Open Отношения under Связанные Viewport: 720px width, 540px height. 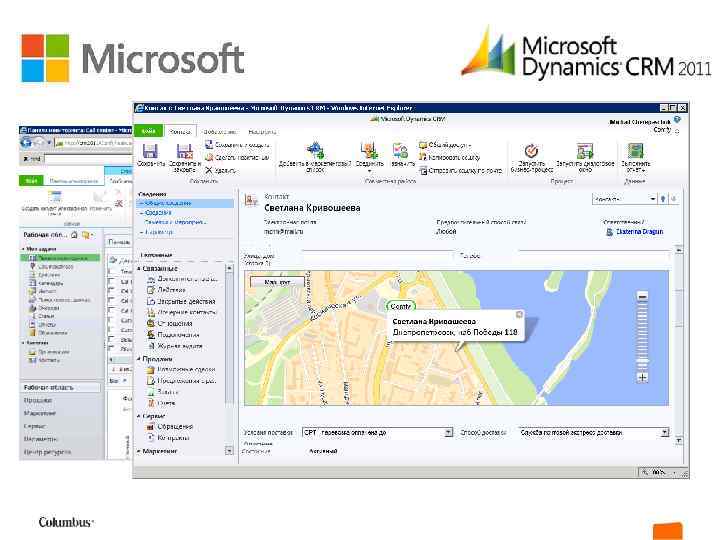(x=169, y=323)
